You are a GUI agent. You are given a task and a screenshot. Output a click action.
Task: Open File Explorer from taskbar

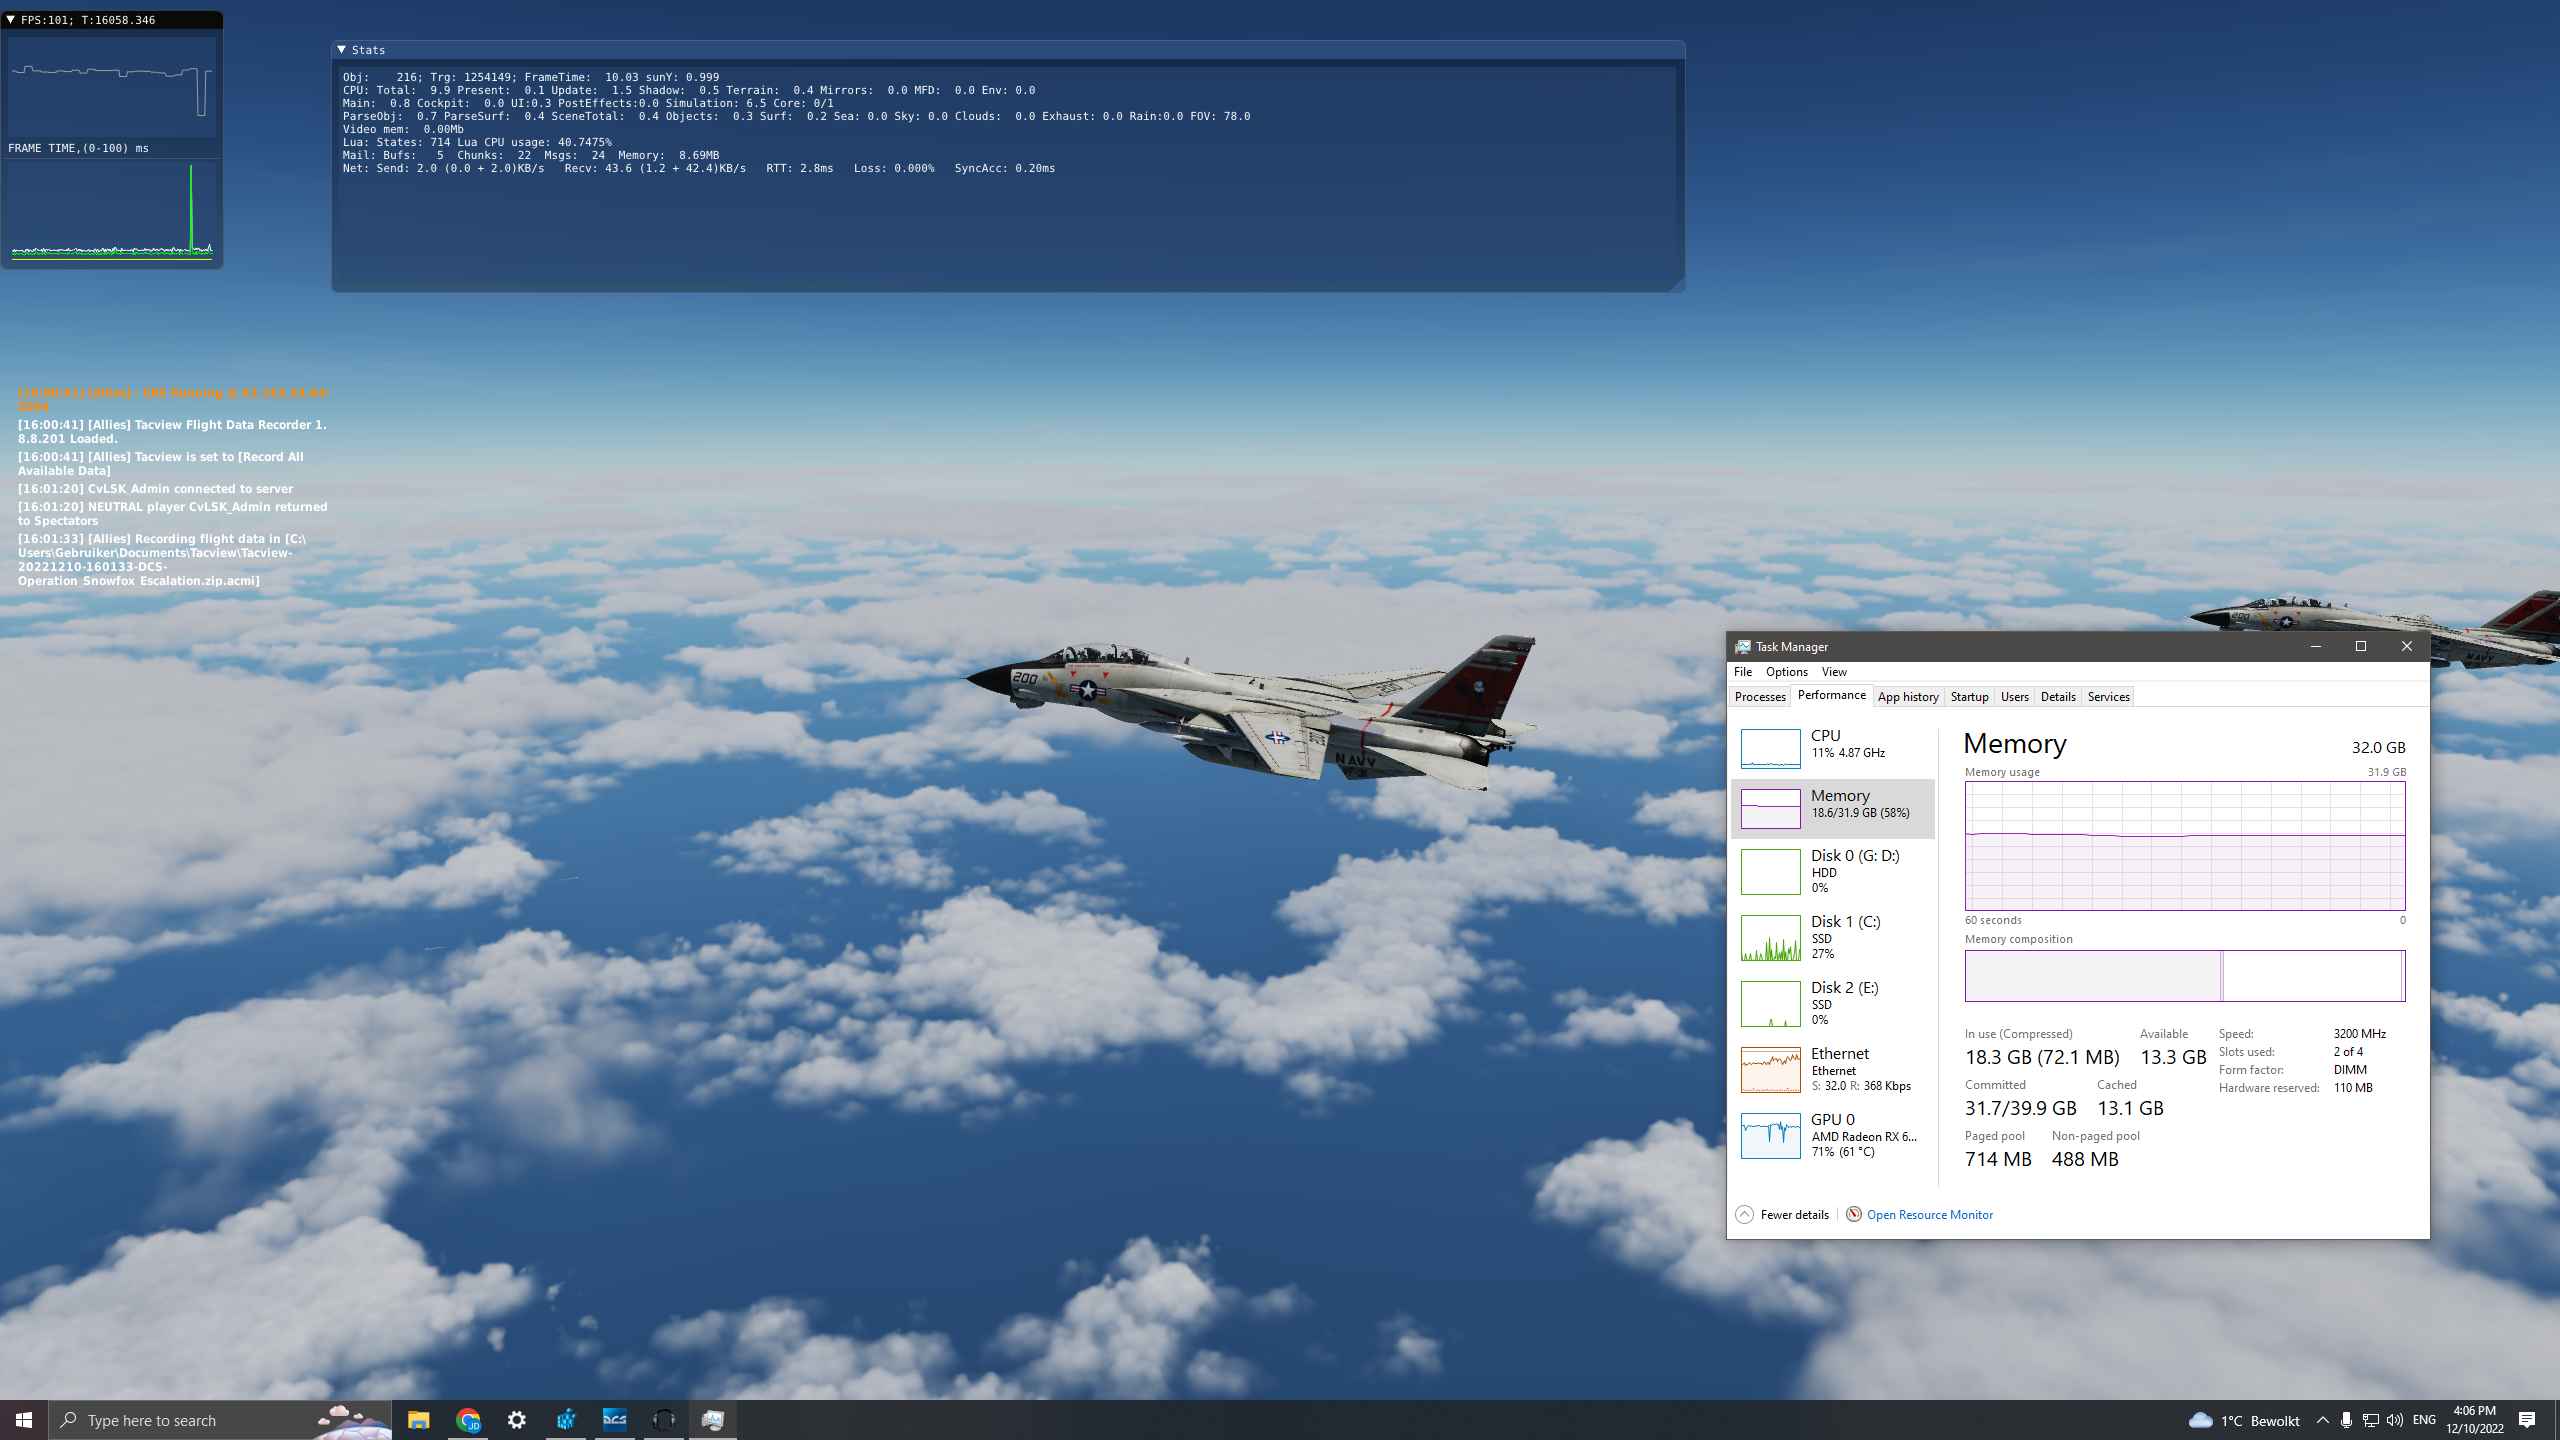pos(418,1420)
